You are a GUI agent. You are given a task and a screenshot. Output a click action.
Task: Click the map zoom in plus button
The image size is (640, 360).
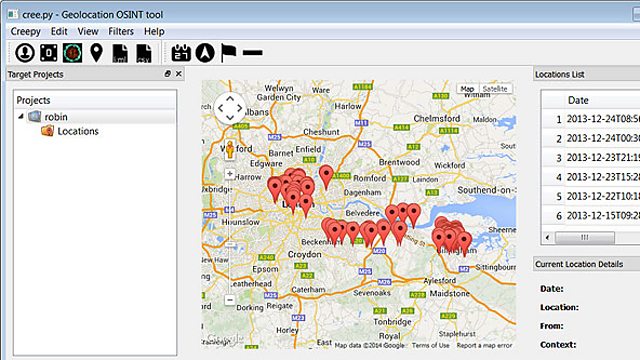(x=230, y=174)
